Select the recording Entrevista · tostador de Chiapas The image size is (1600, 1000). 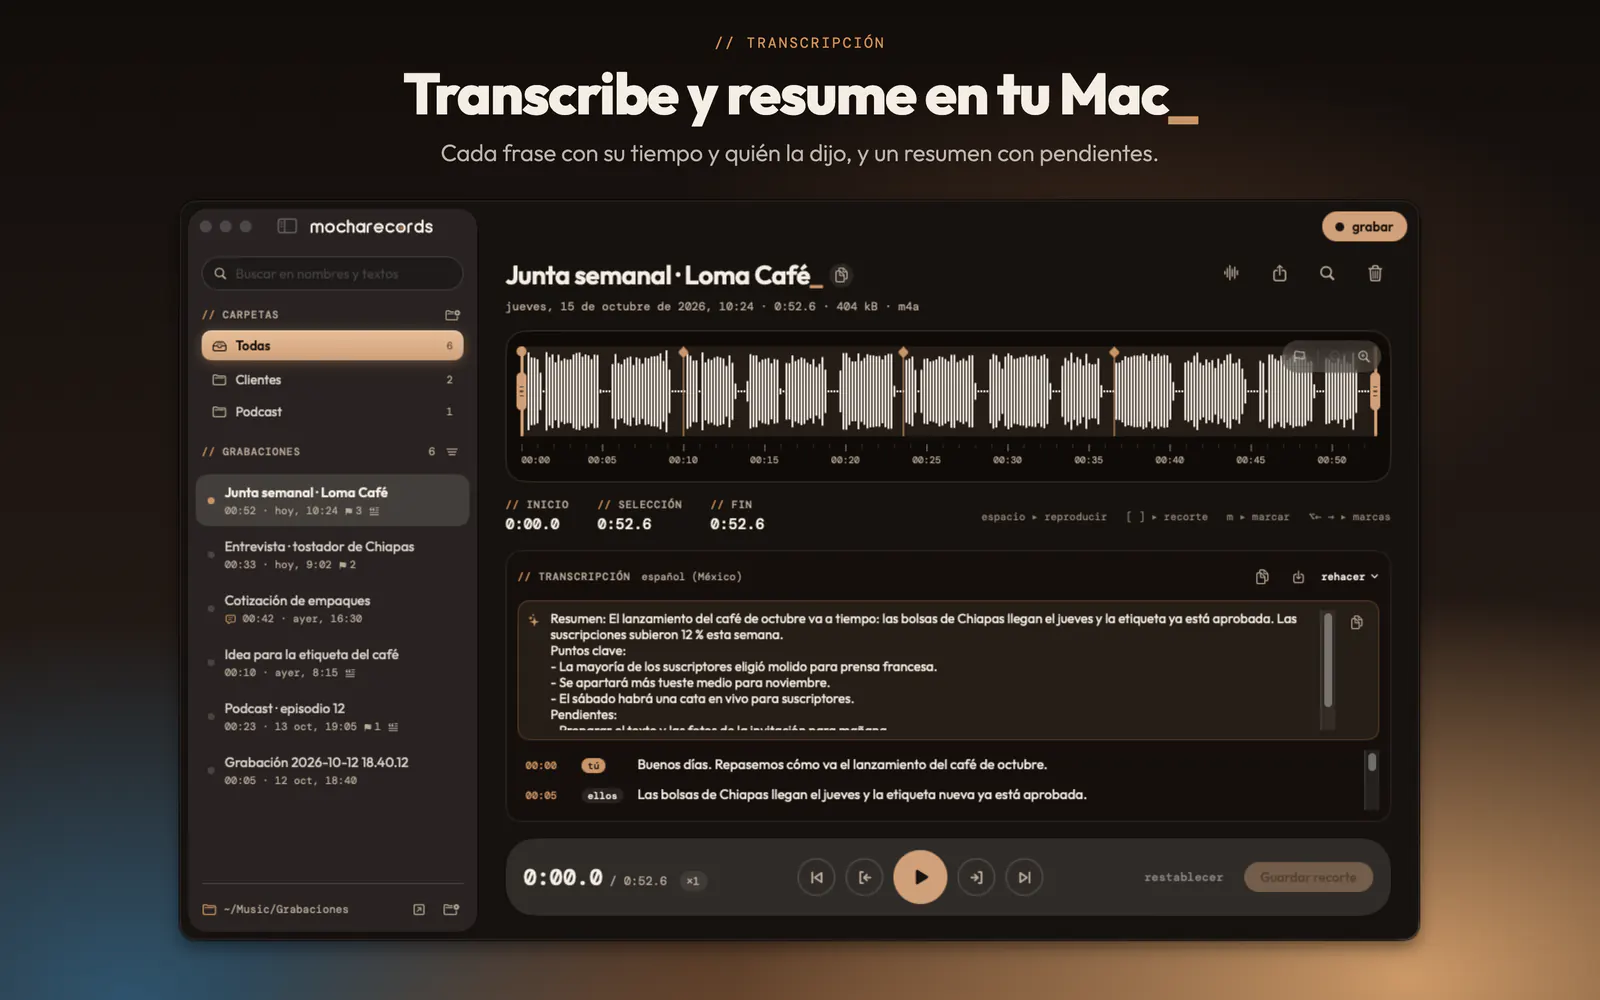332,555
